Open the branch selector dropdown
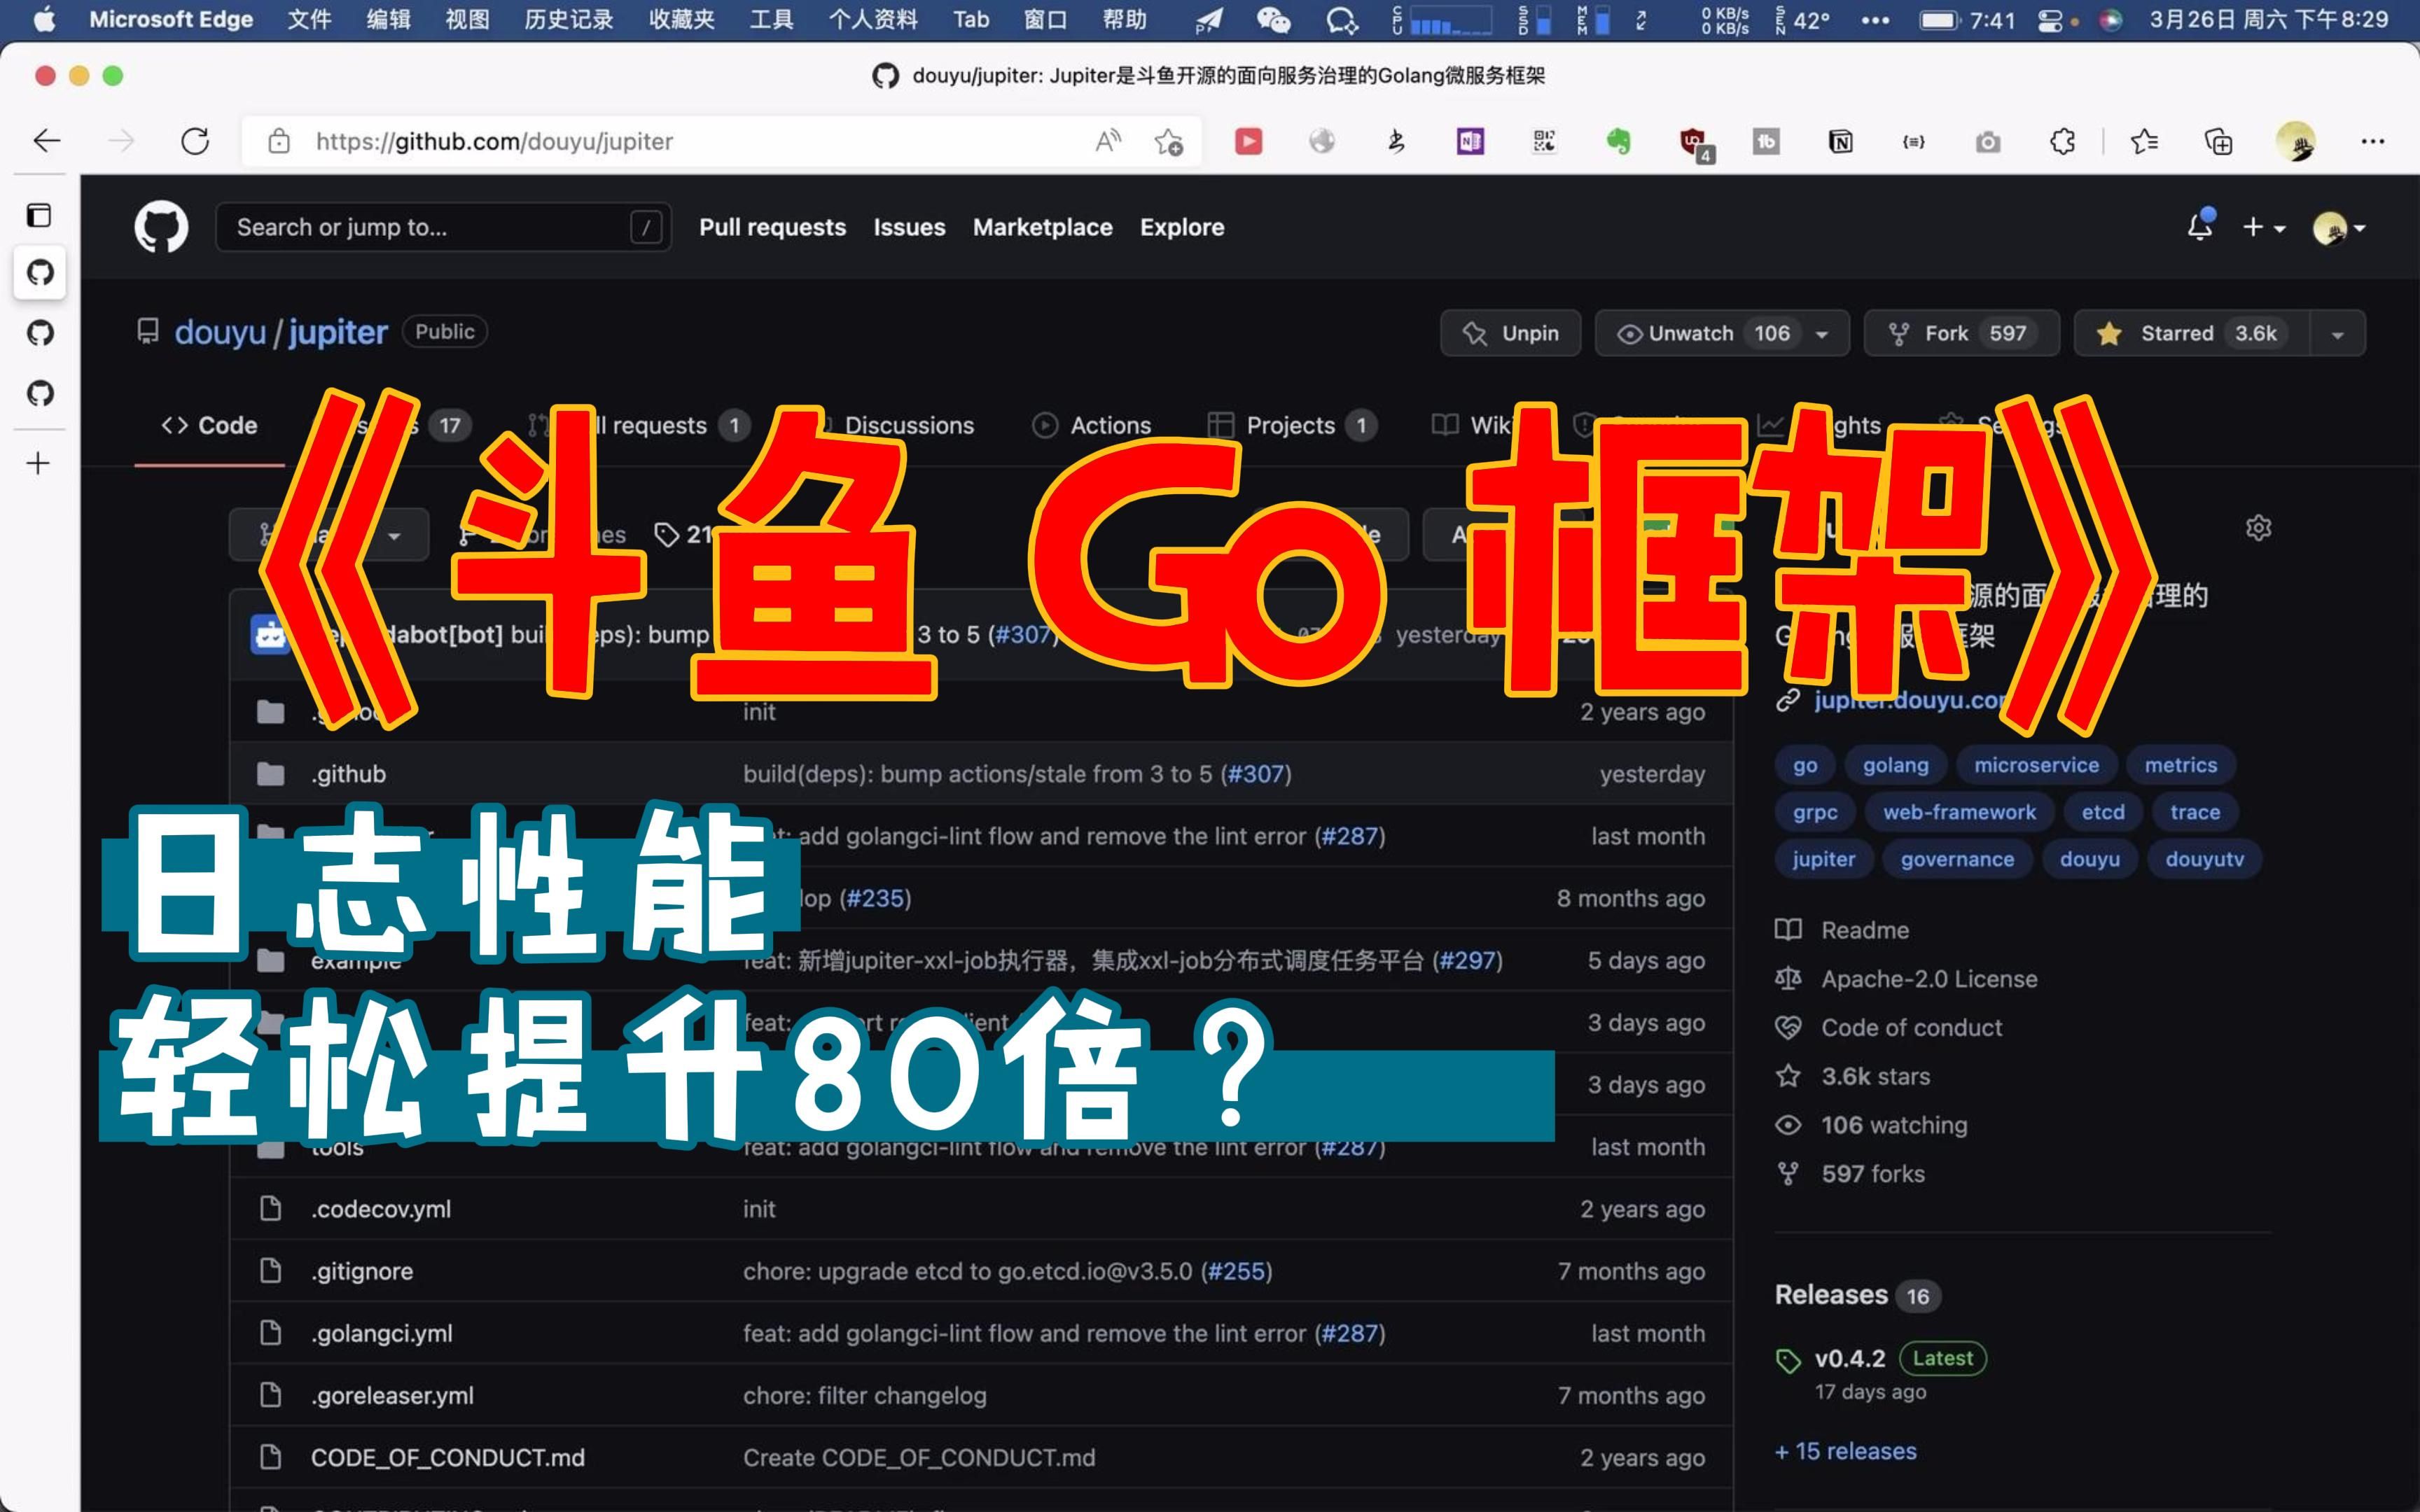The image size is (2420, 1512). point(329,535)
